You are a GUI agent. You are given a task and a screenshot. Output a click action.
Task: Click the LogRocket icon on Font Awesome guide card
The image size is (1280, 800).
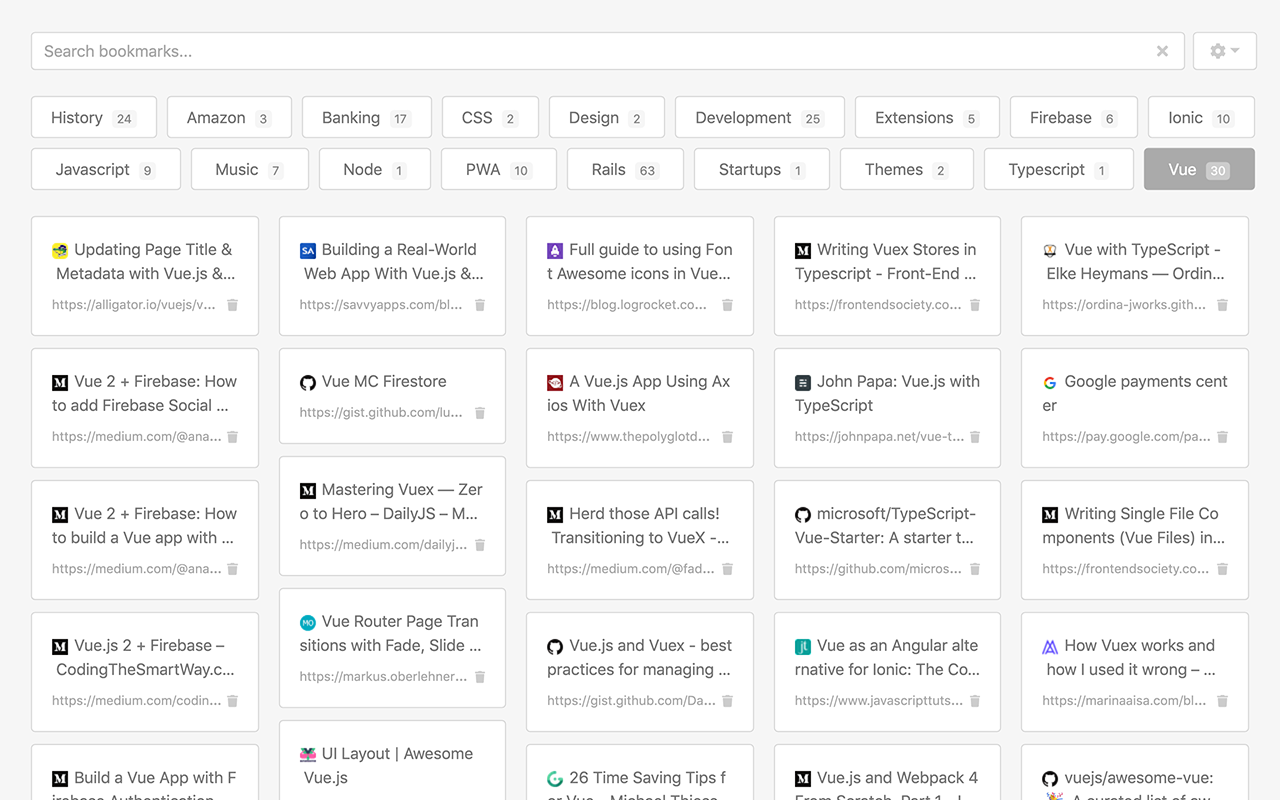click(555, 249)
